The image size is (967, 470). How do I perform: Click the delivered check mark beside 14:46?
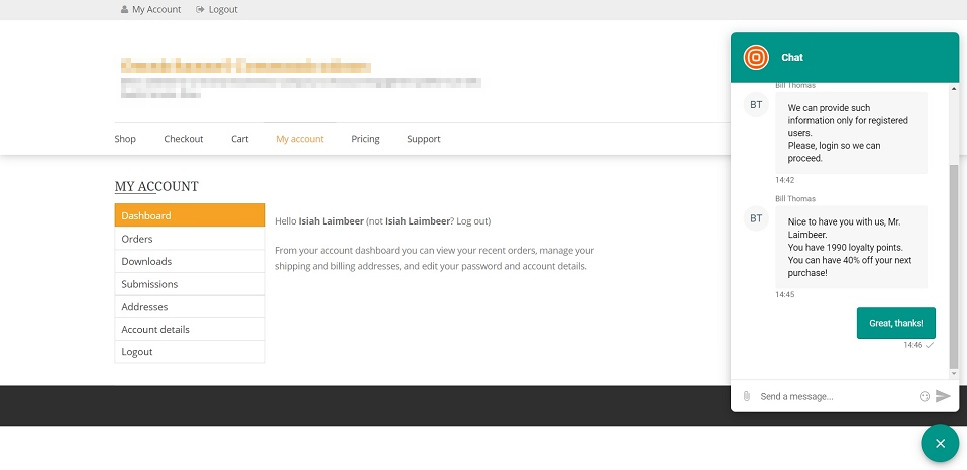tap(930, 345)
